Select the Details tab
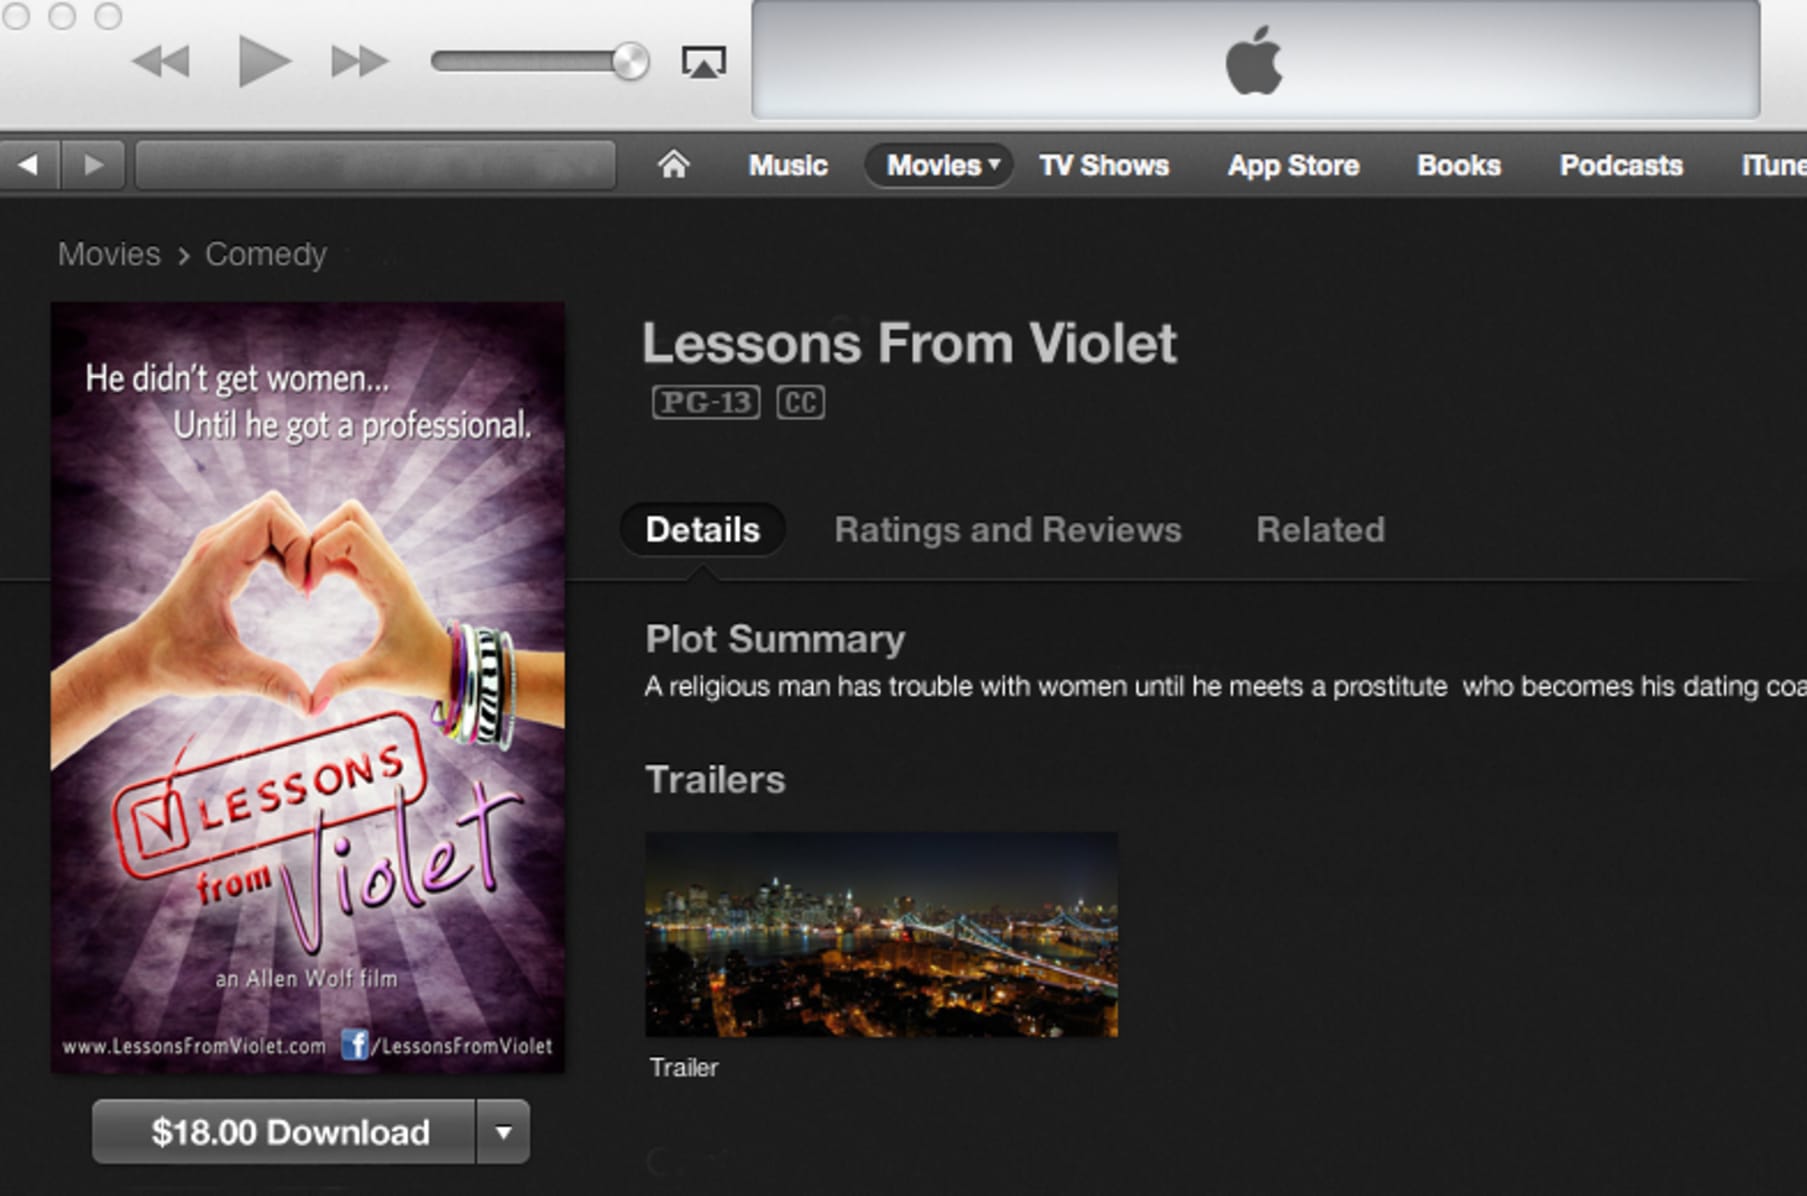Screen dimensions: 1807x1196 click(x=702, y=529)
